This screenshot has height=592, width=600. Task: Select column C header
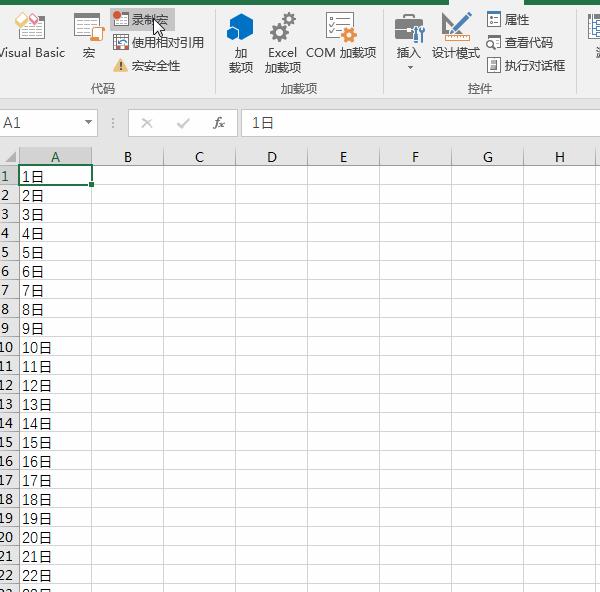[x=199, y=157]
